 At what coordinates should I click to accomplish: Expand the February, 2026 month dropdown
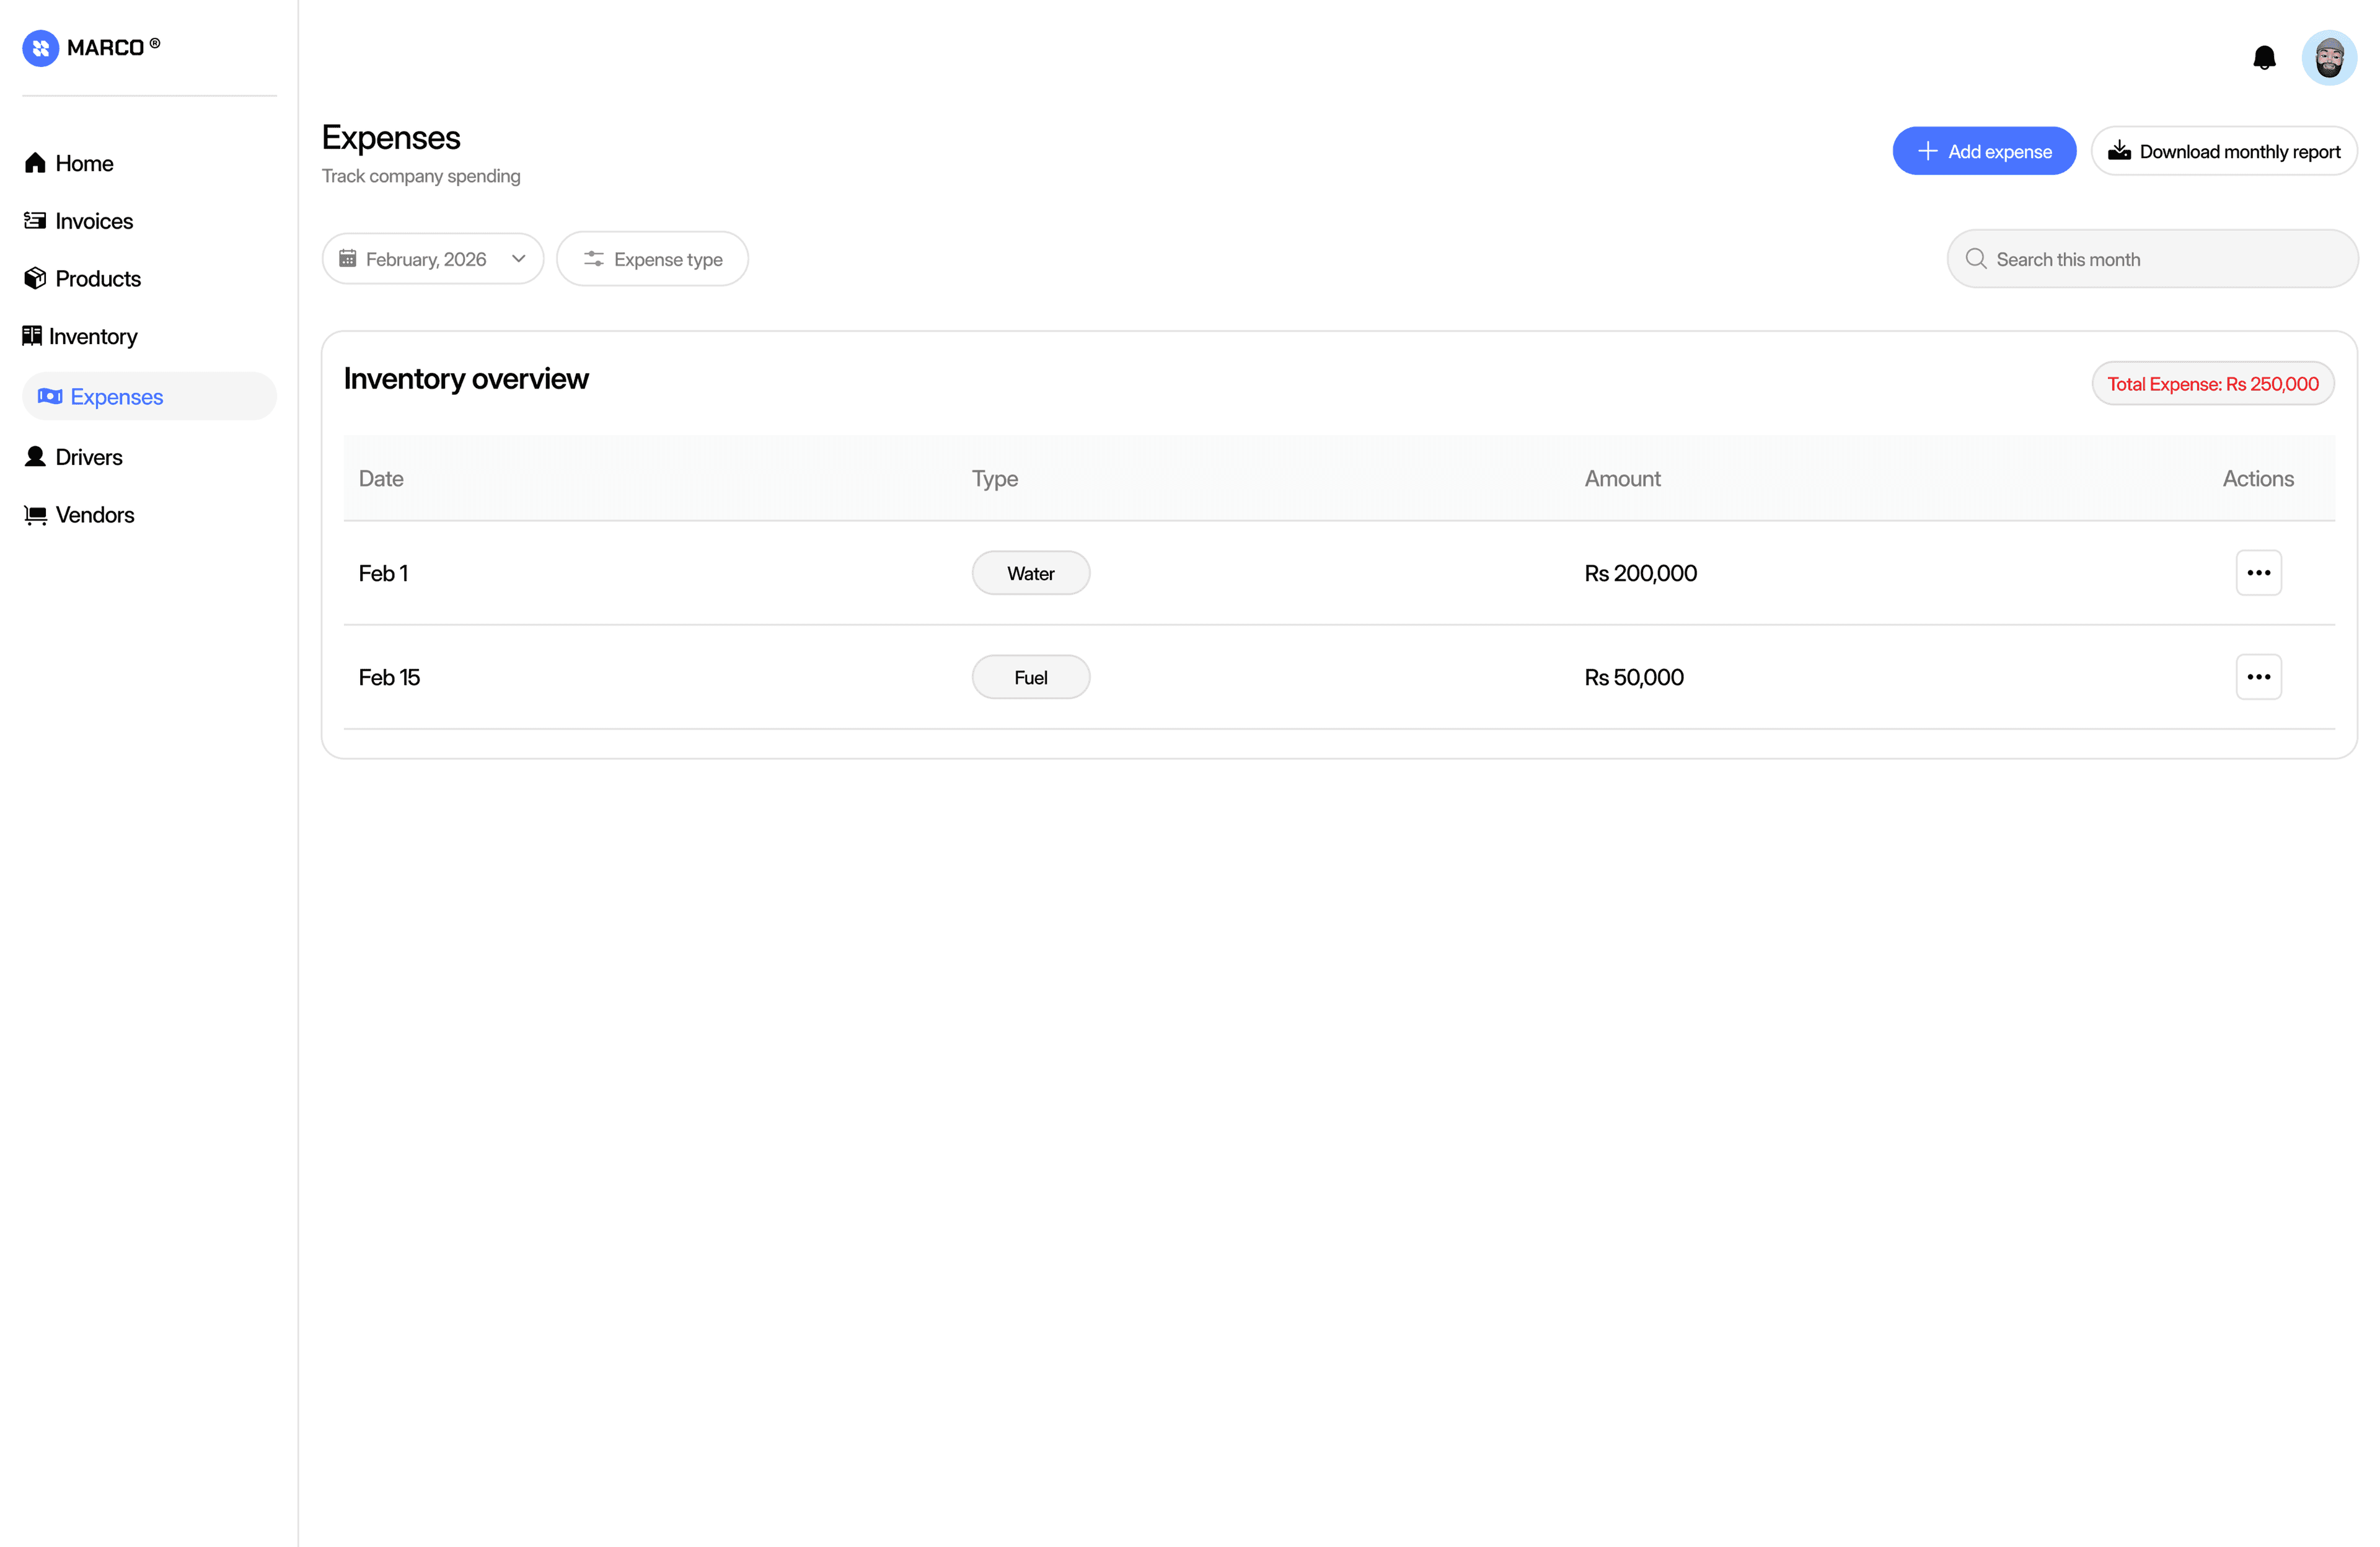(x=432, y=259)
